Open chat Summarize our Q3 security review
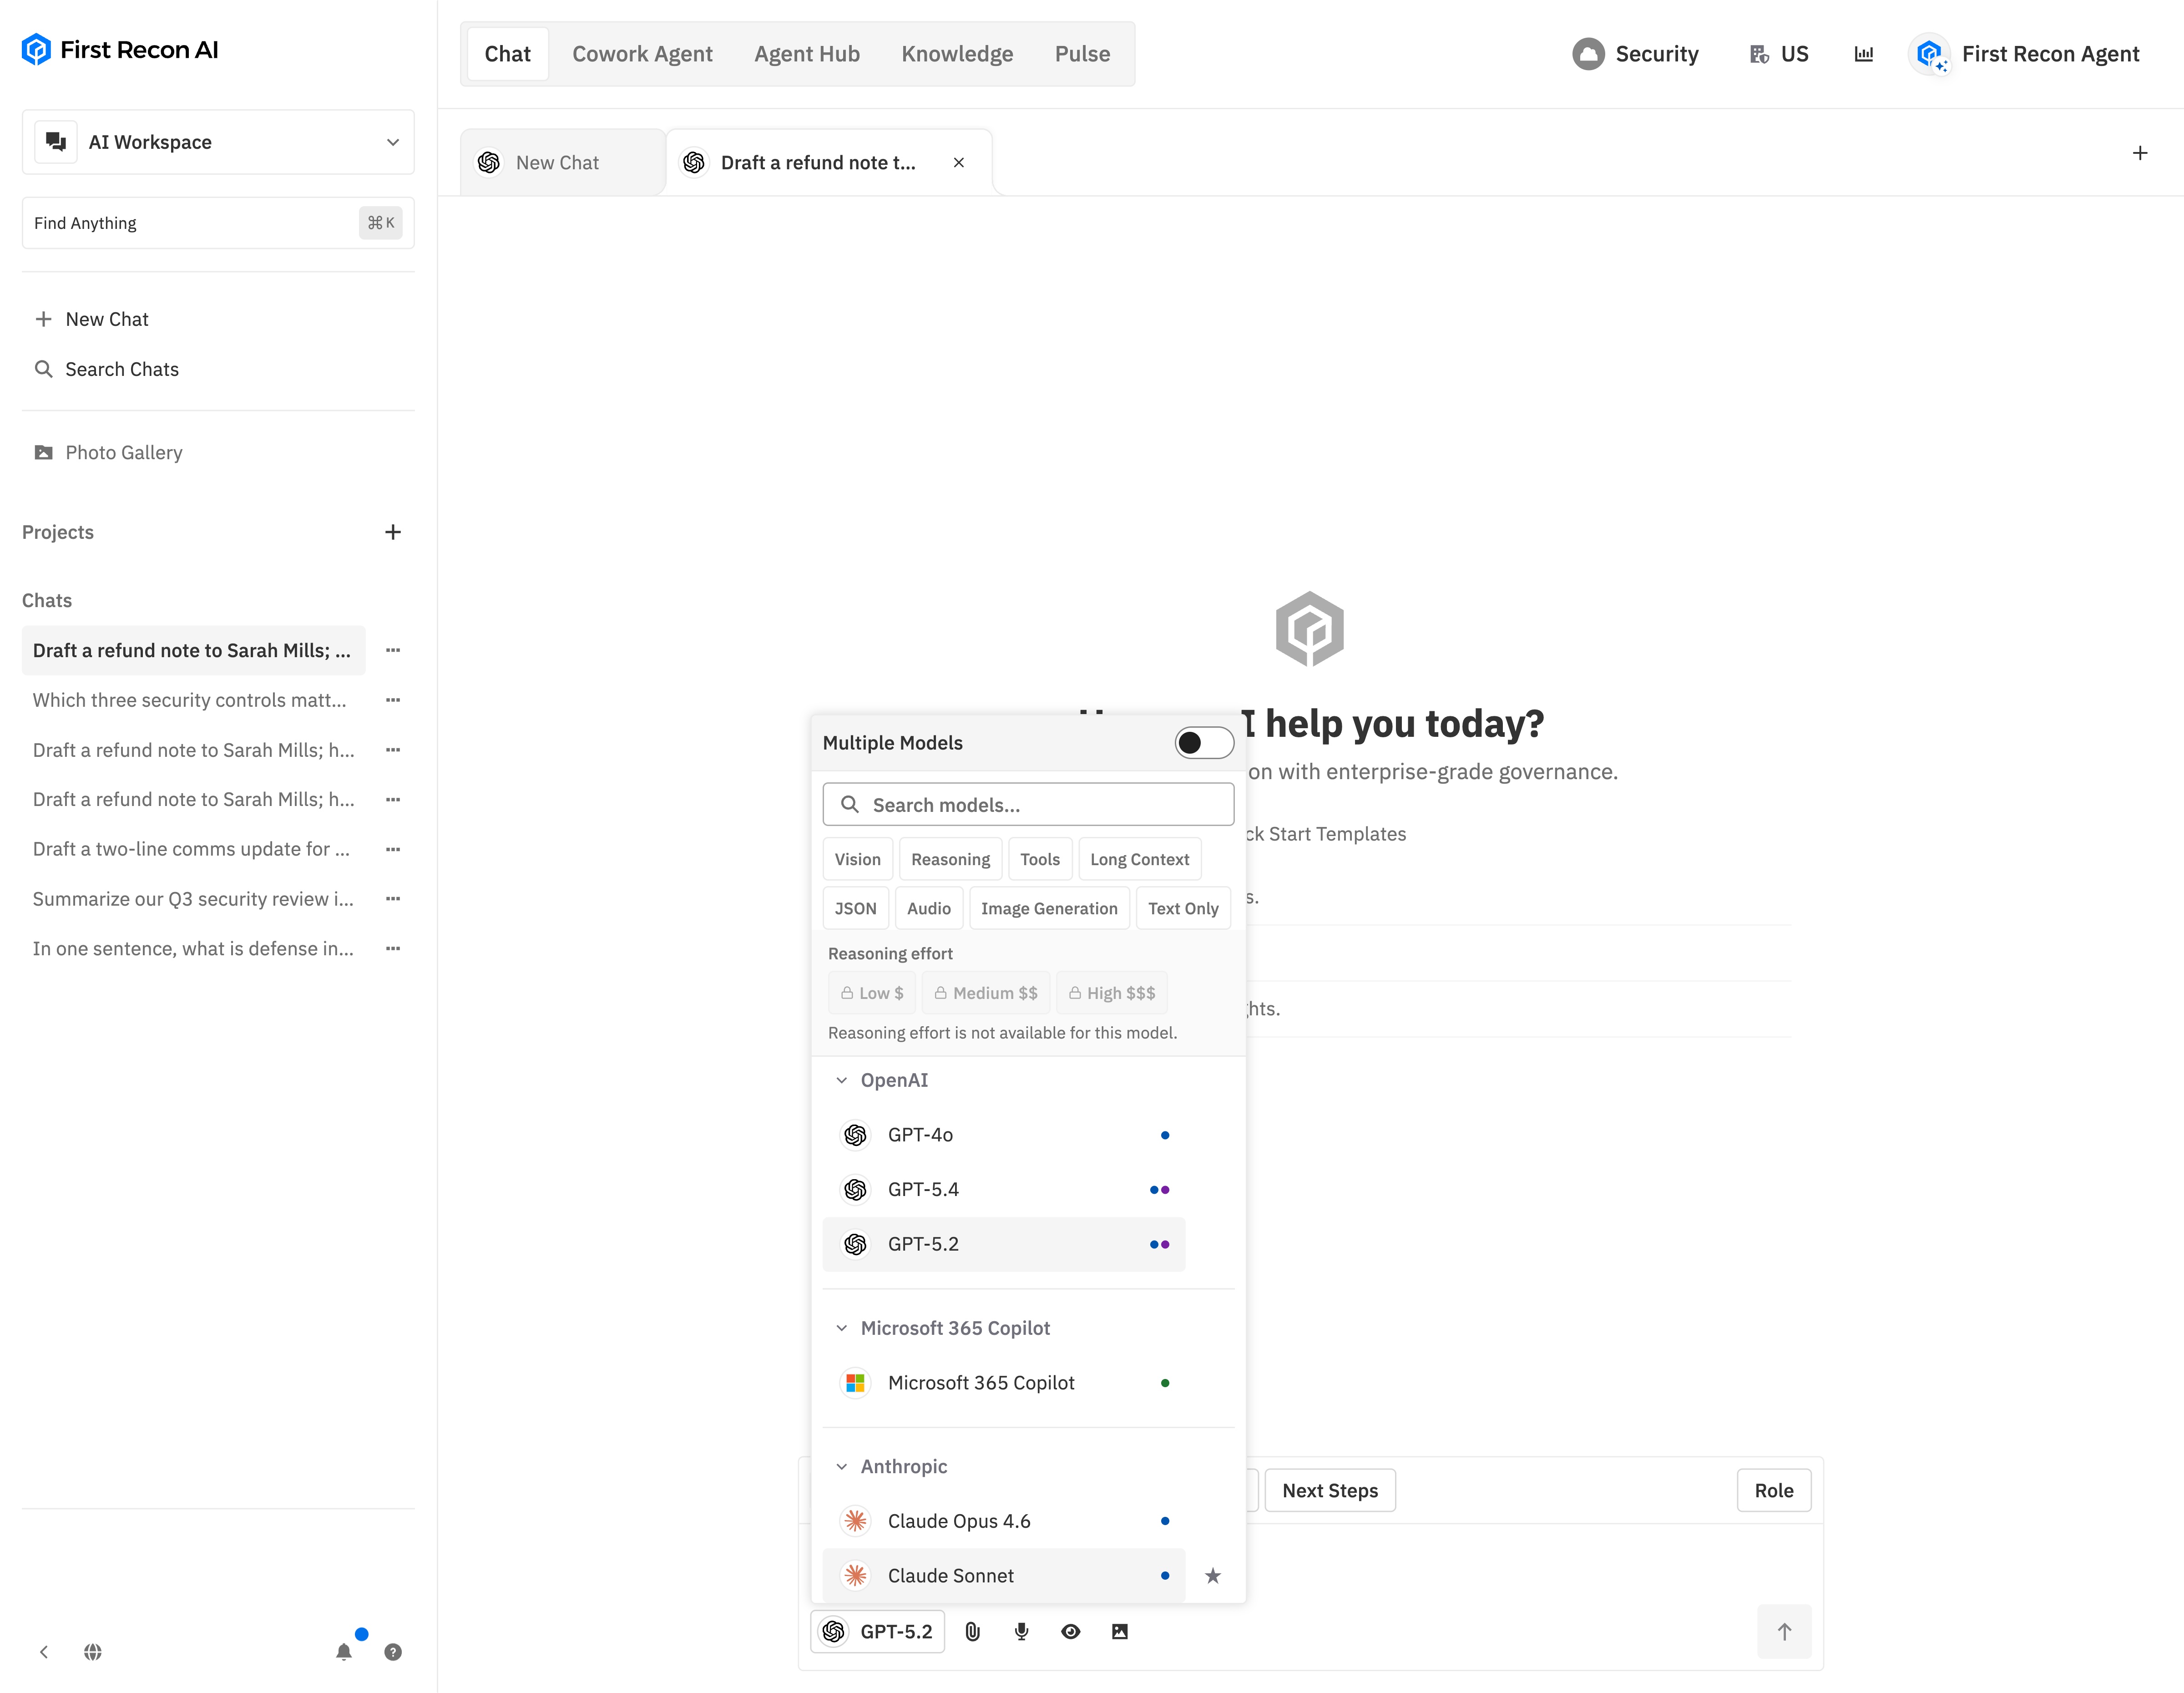Viewport: 2184px width, 1693px height. click(194, 899)
